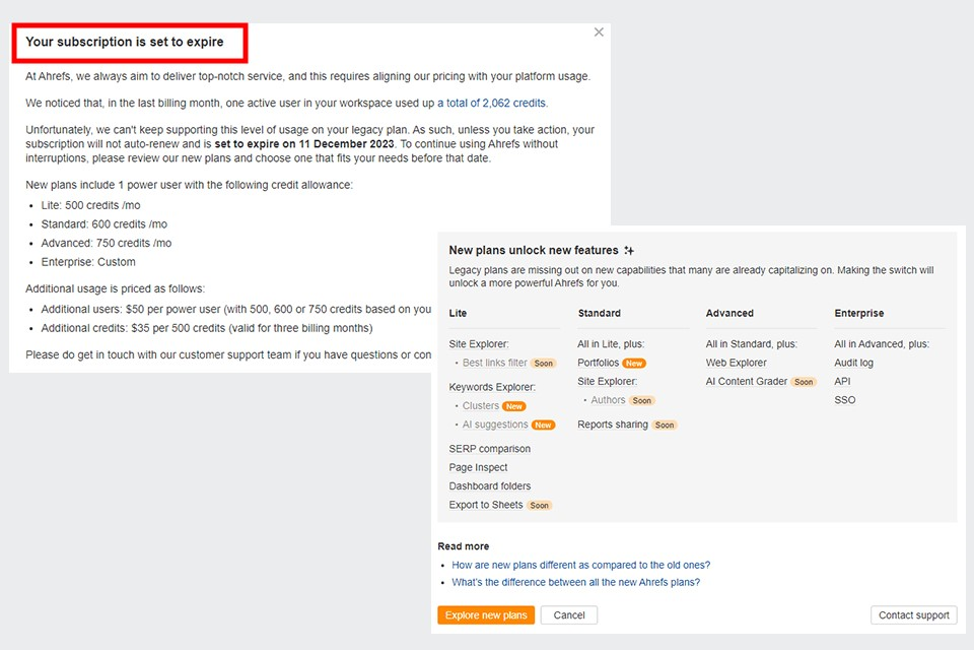Click the Soon badge next to AI Content Grader
The height and width of the screenshot is (650, 974).
tap(804, 382)
